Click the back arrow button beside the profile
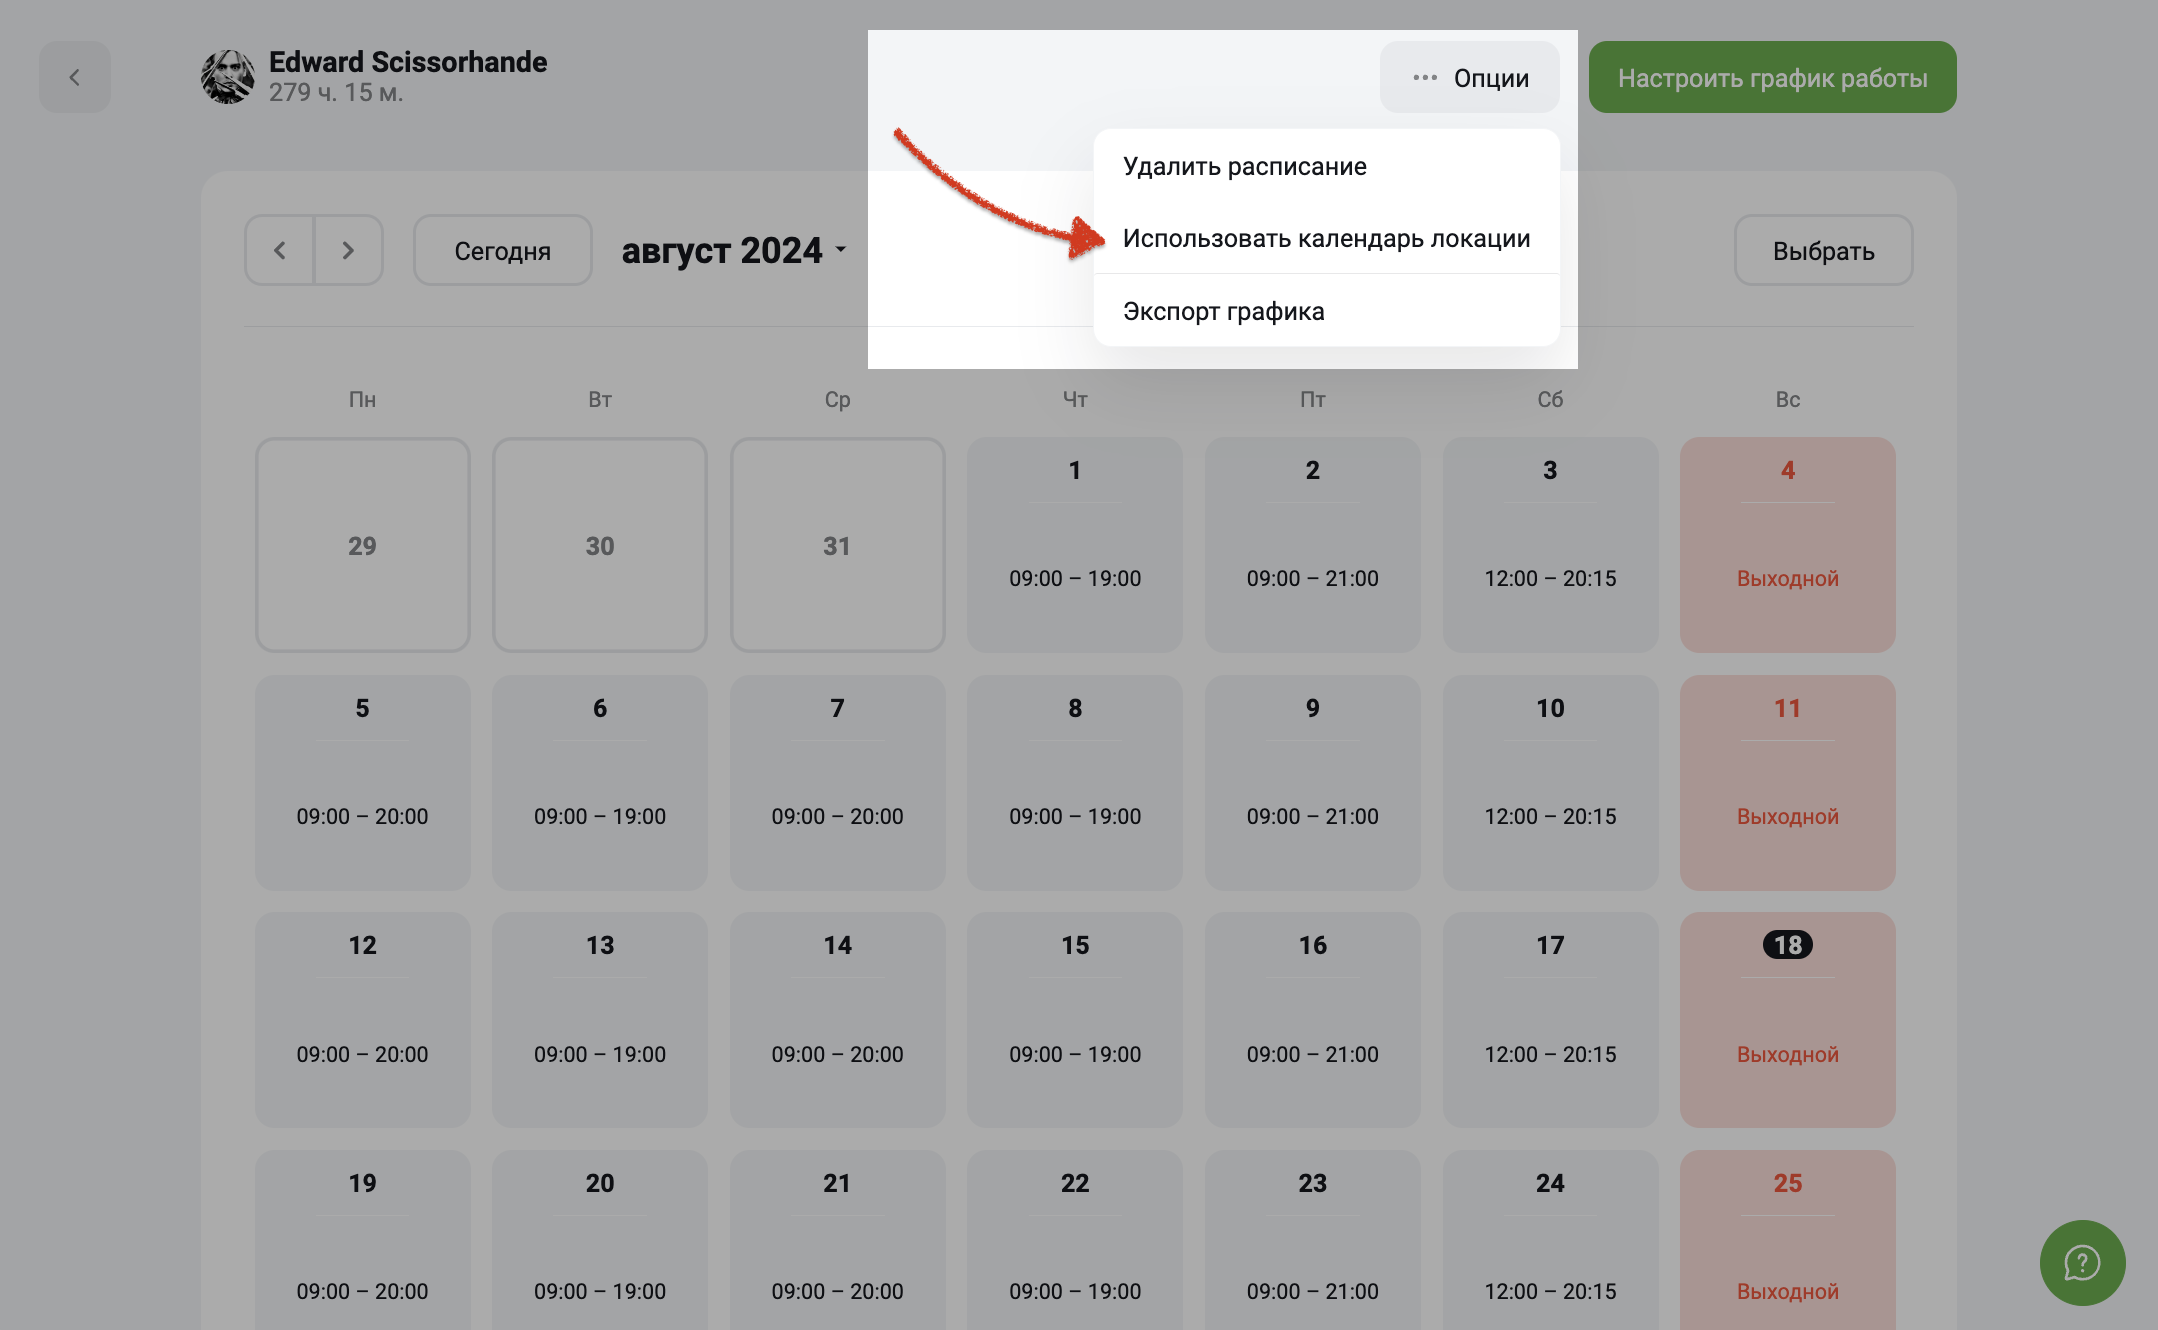The image size is (2158, 1330). click(x=75, y=77)
